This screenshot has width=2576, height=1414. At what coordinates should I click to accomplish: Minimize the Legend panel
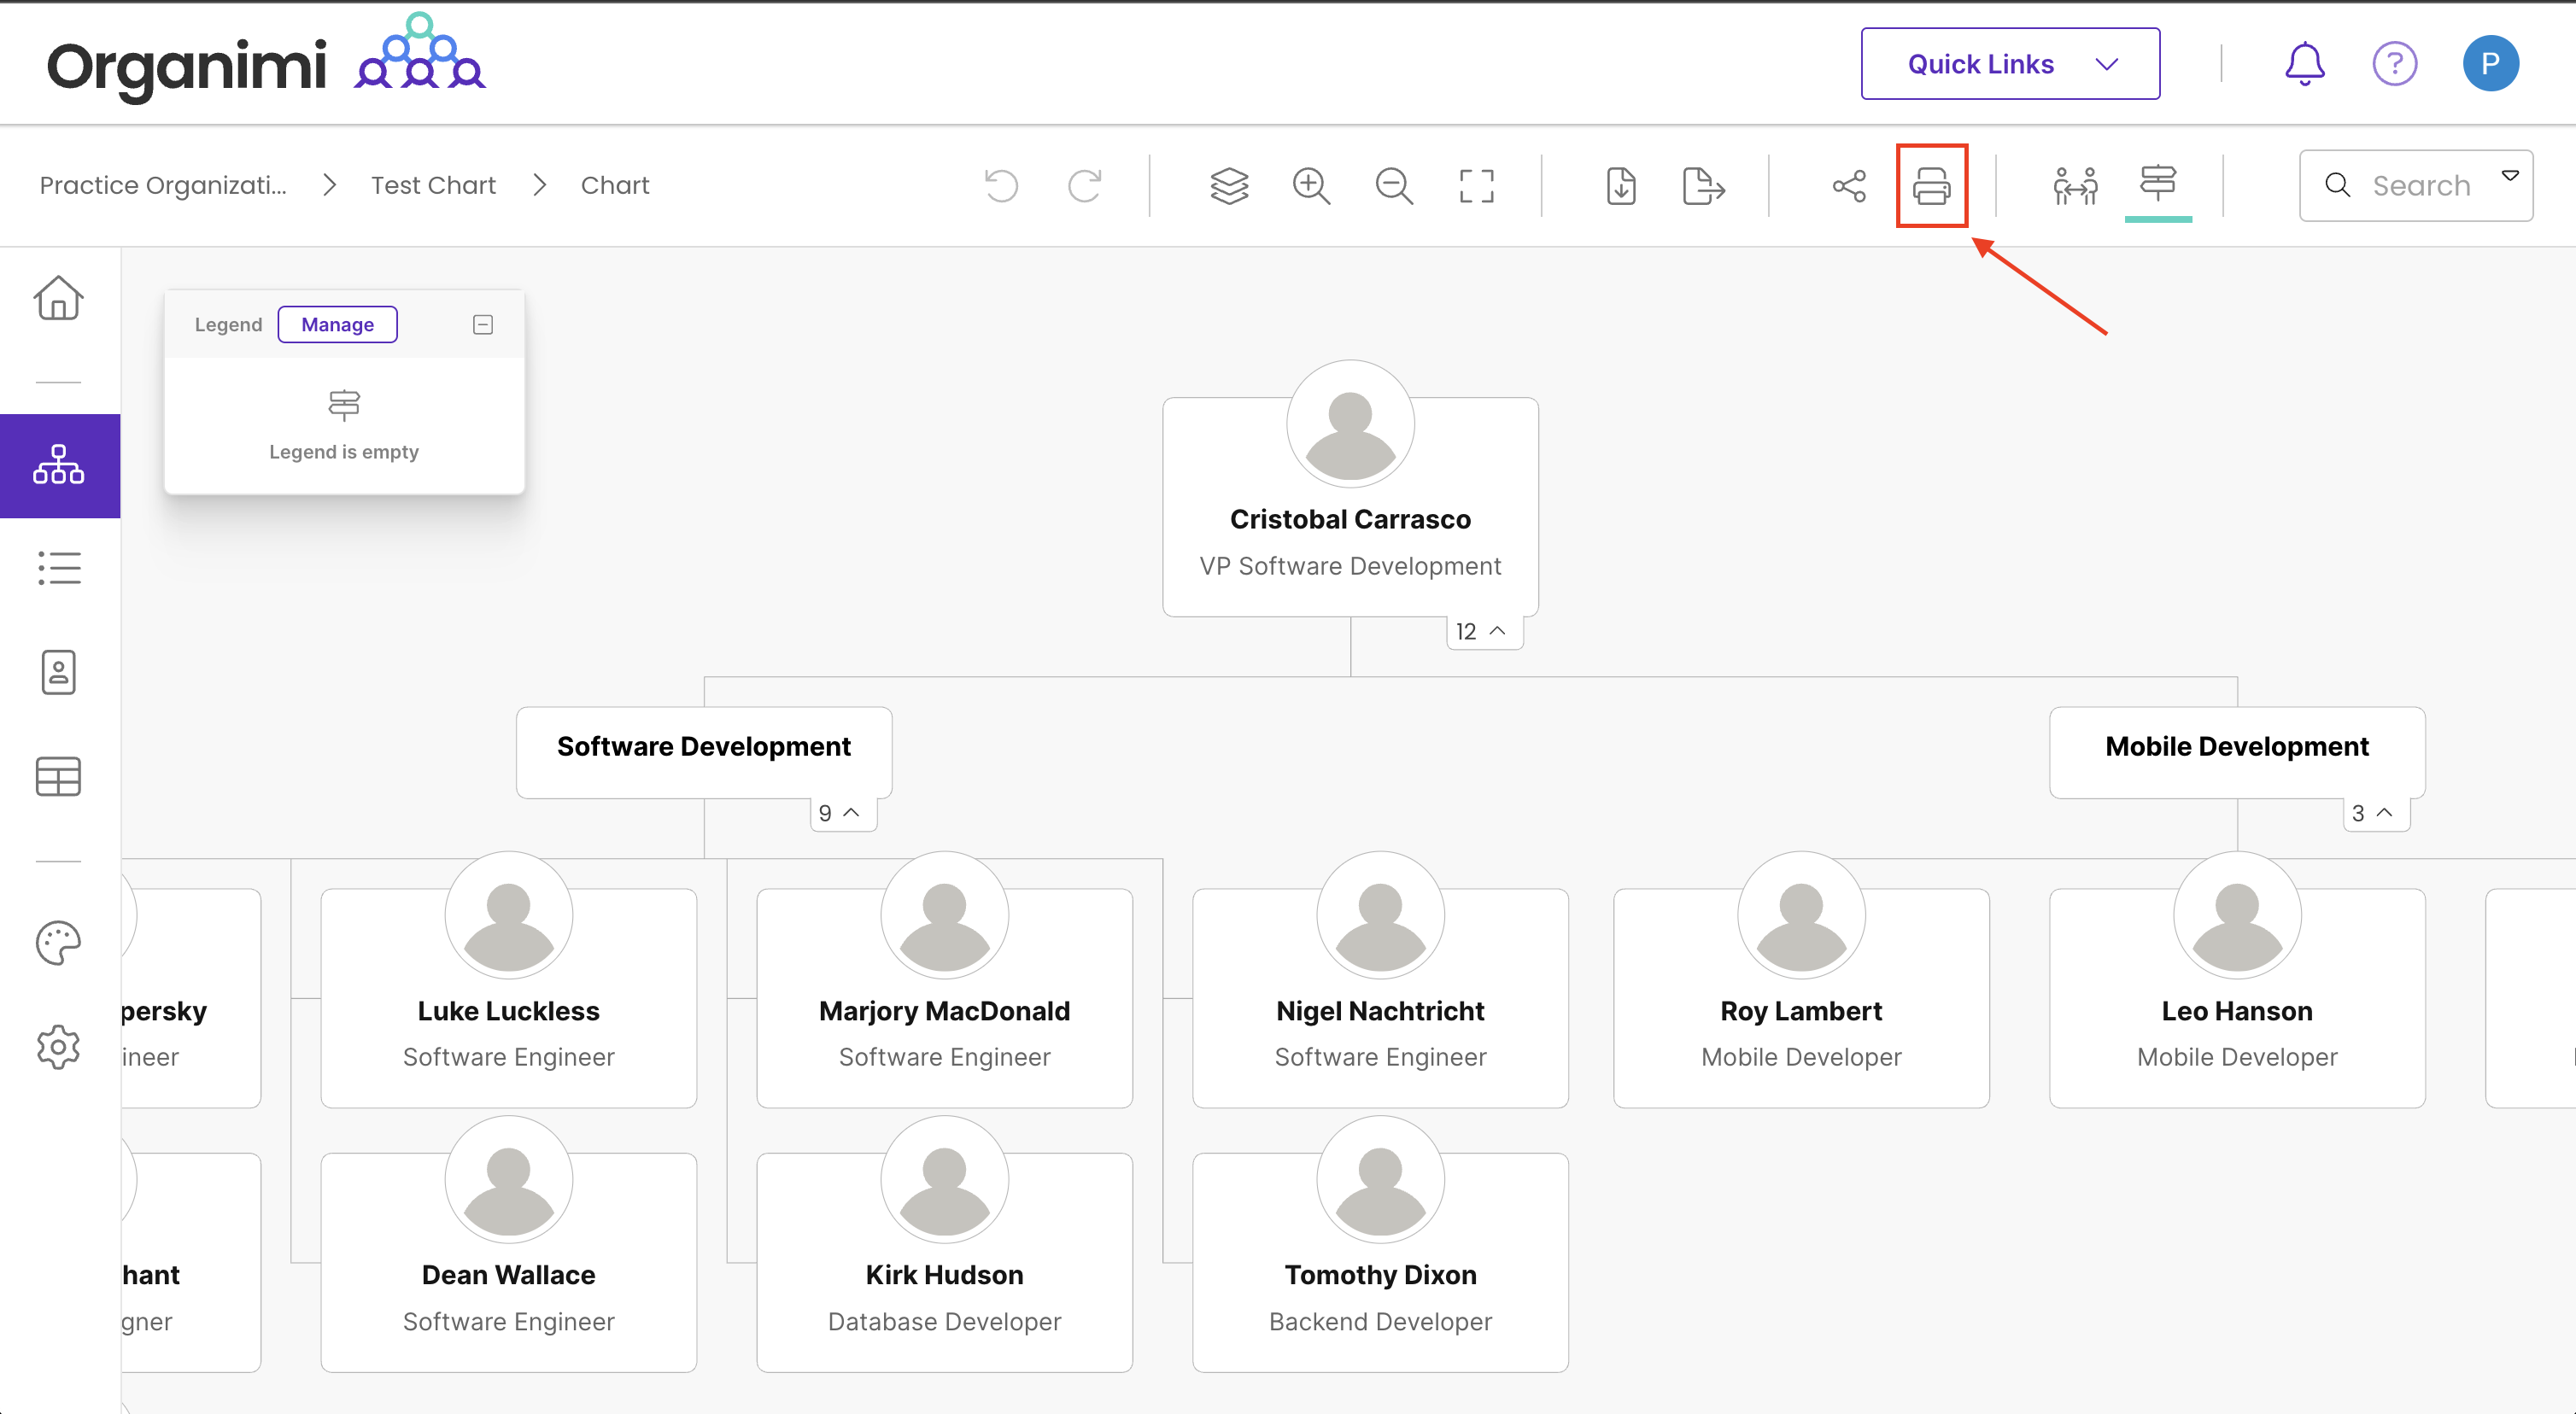[x=483, y=324]
